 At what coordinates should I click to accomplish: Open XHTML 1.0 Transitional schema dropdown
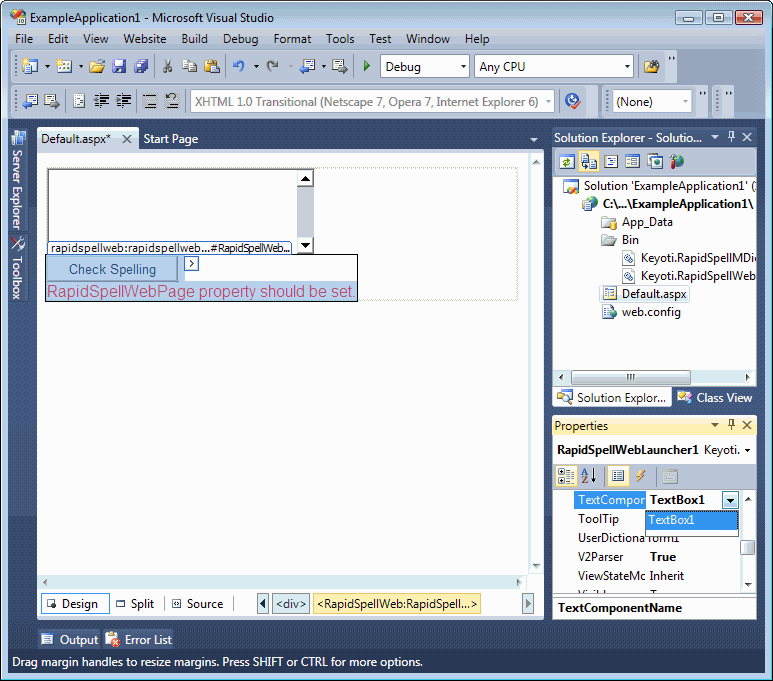pos(548,102)
